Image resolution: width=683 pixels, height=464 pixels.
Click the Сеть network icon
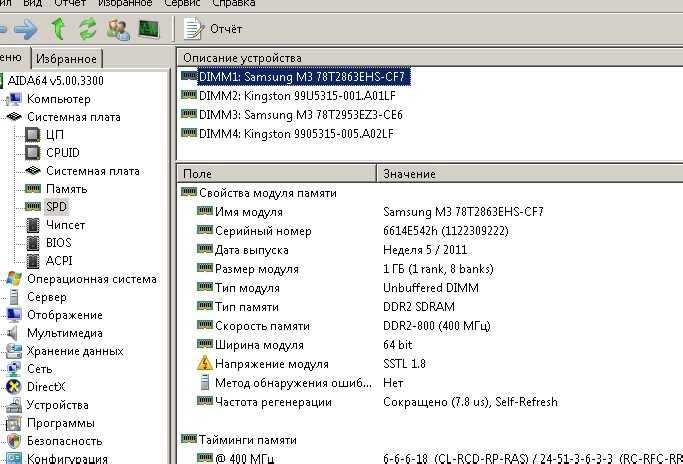[x=14, y=369]
